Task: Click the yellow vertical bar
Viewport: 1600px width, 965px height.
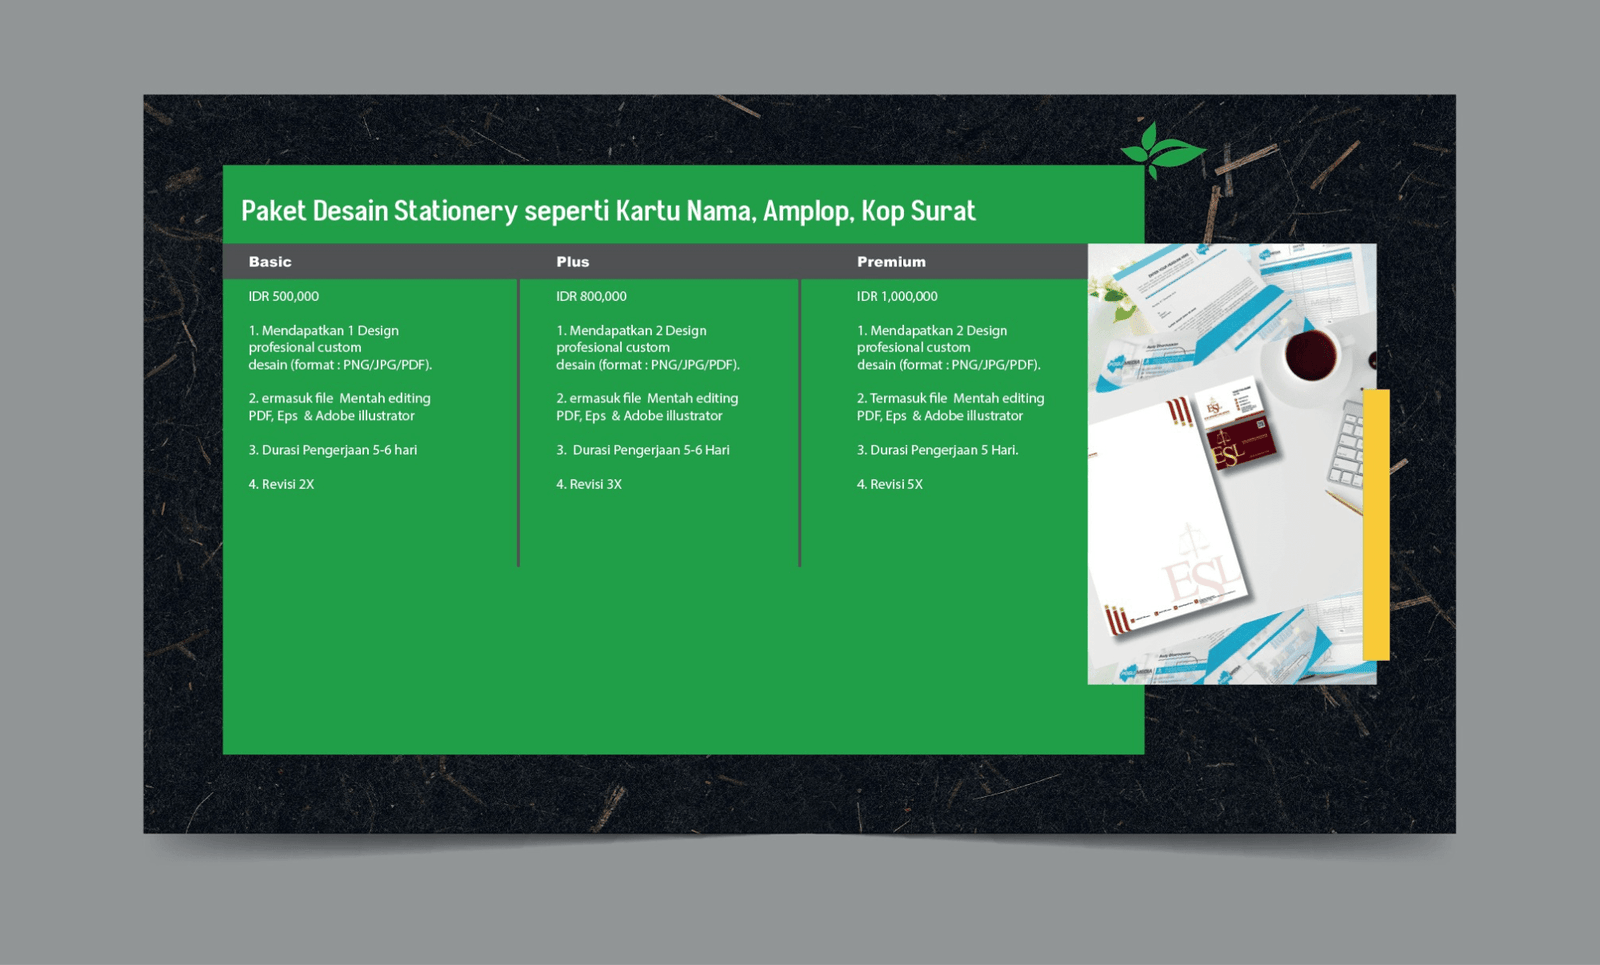Action: click(x=1376, y=525)
